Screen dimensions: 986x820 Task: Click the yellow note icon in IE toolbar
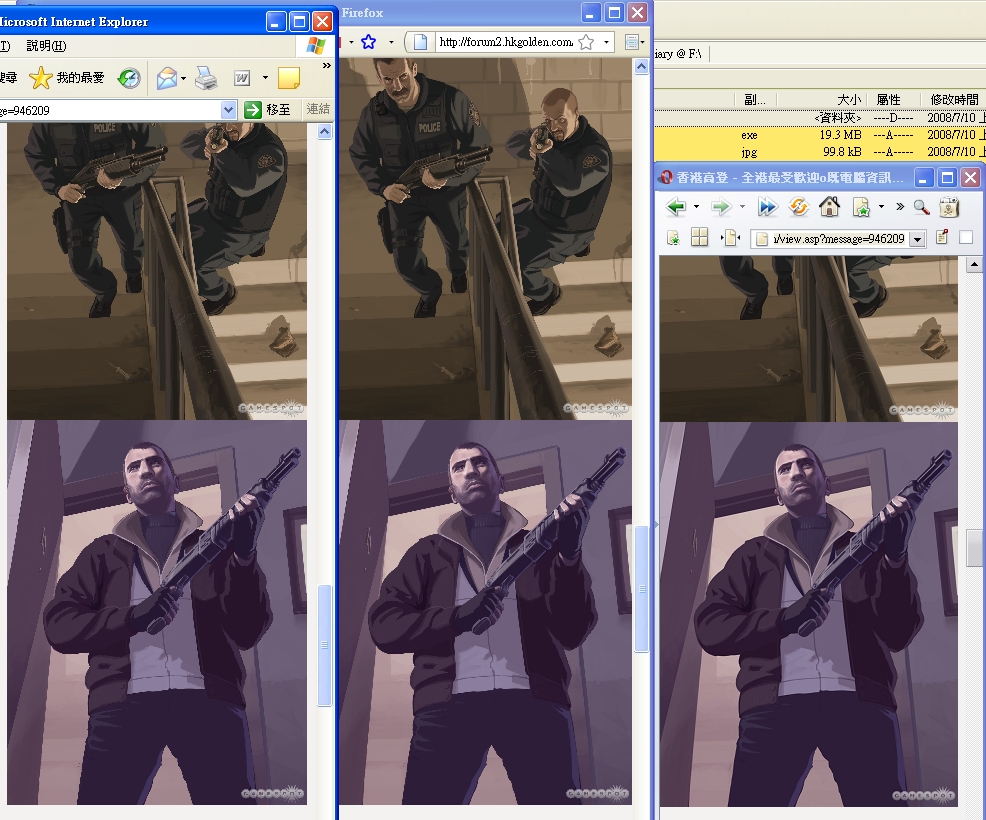coord(289,78)
